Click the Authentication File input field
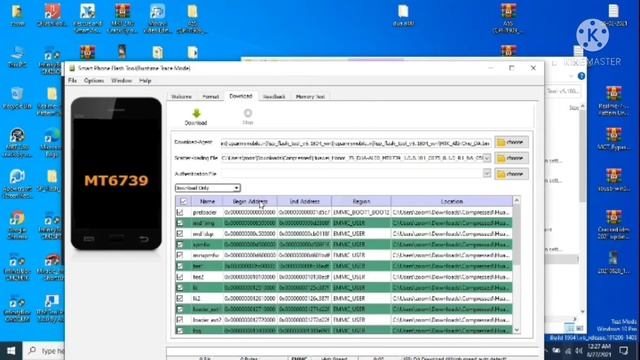This screenshot has width=640, height=360. point(351,174)
